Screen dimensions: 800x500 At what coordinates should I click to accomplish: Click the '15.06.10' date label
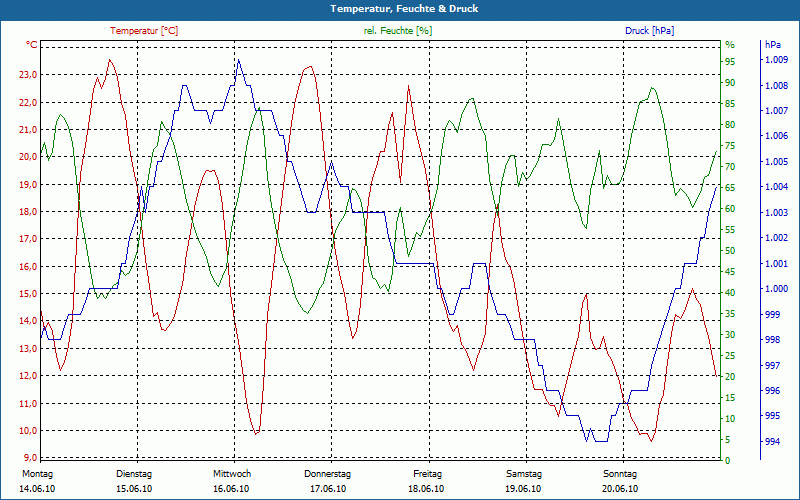(x=134, y=489)
